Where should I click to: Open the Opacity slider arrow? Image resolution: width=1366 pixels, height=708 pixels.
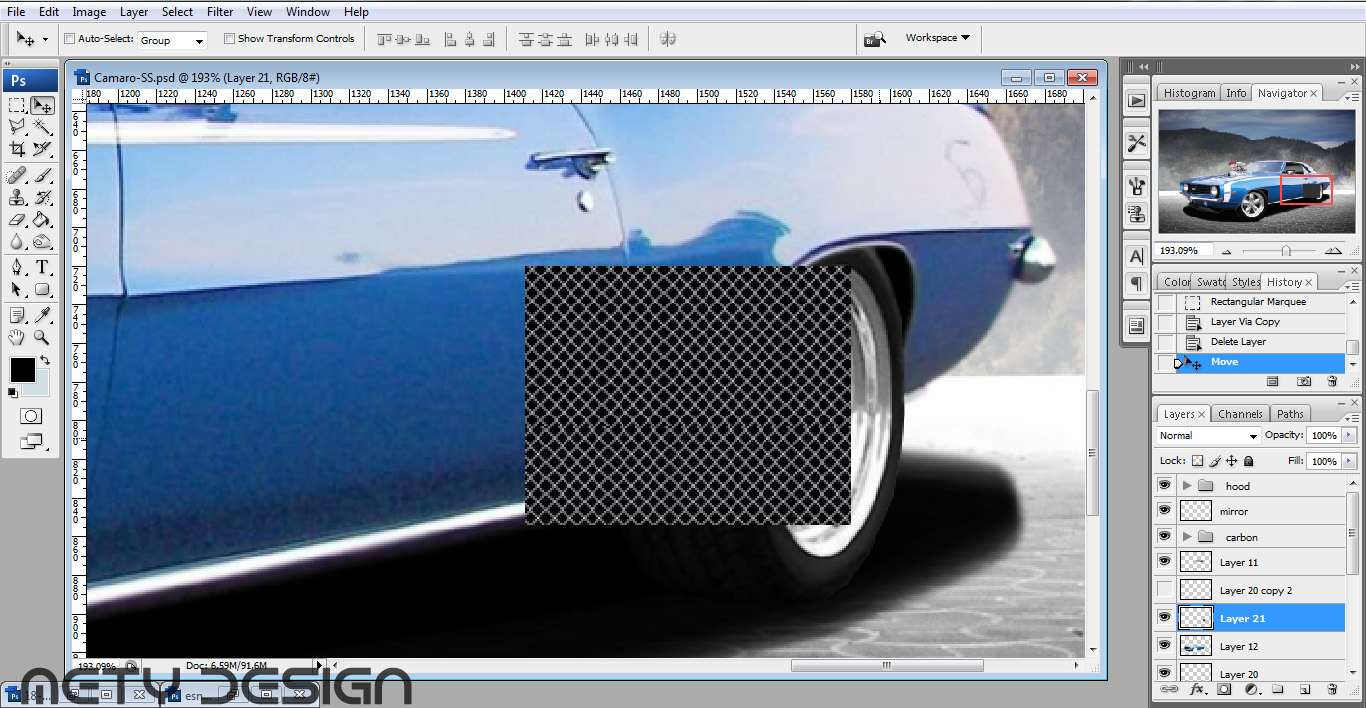click(1350, 436)
